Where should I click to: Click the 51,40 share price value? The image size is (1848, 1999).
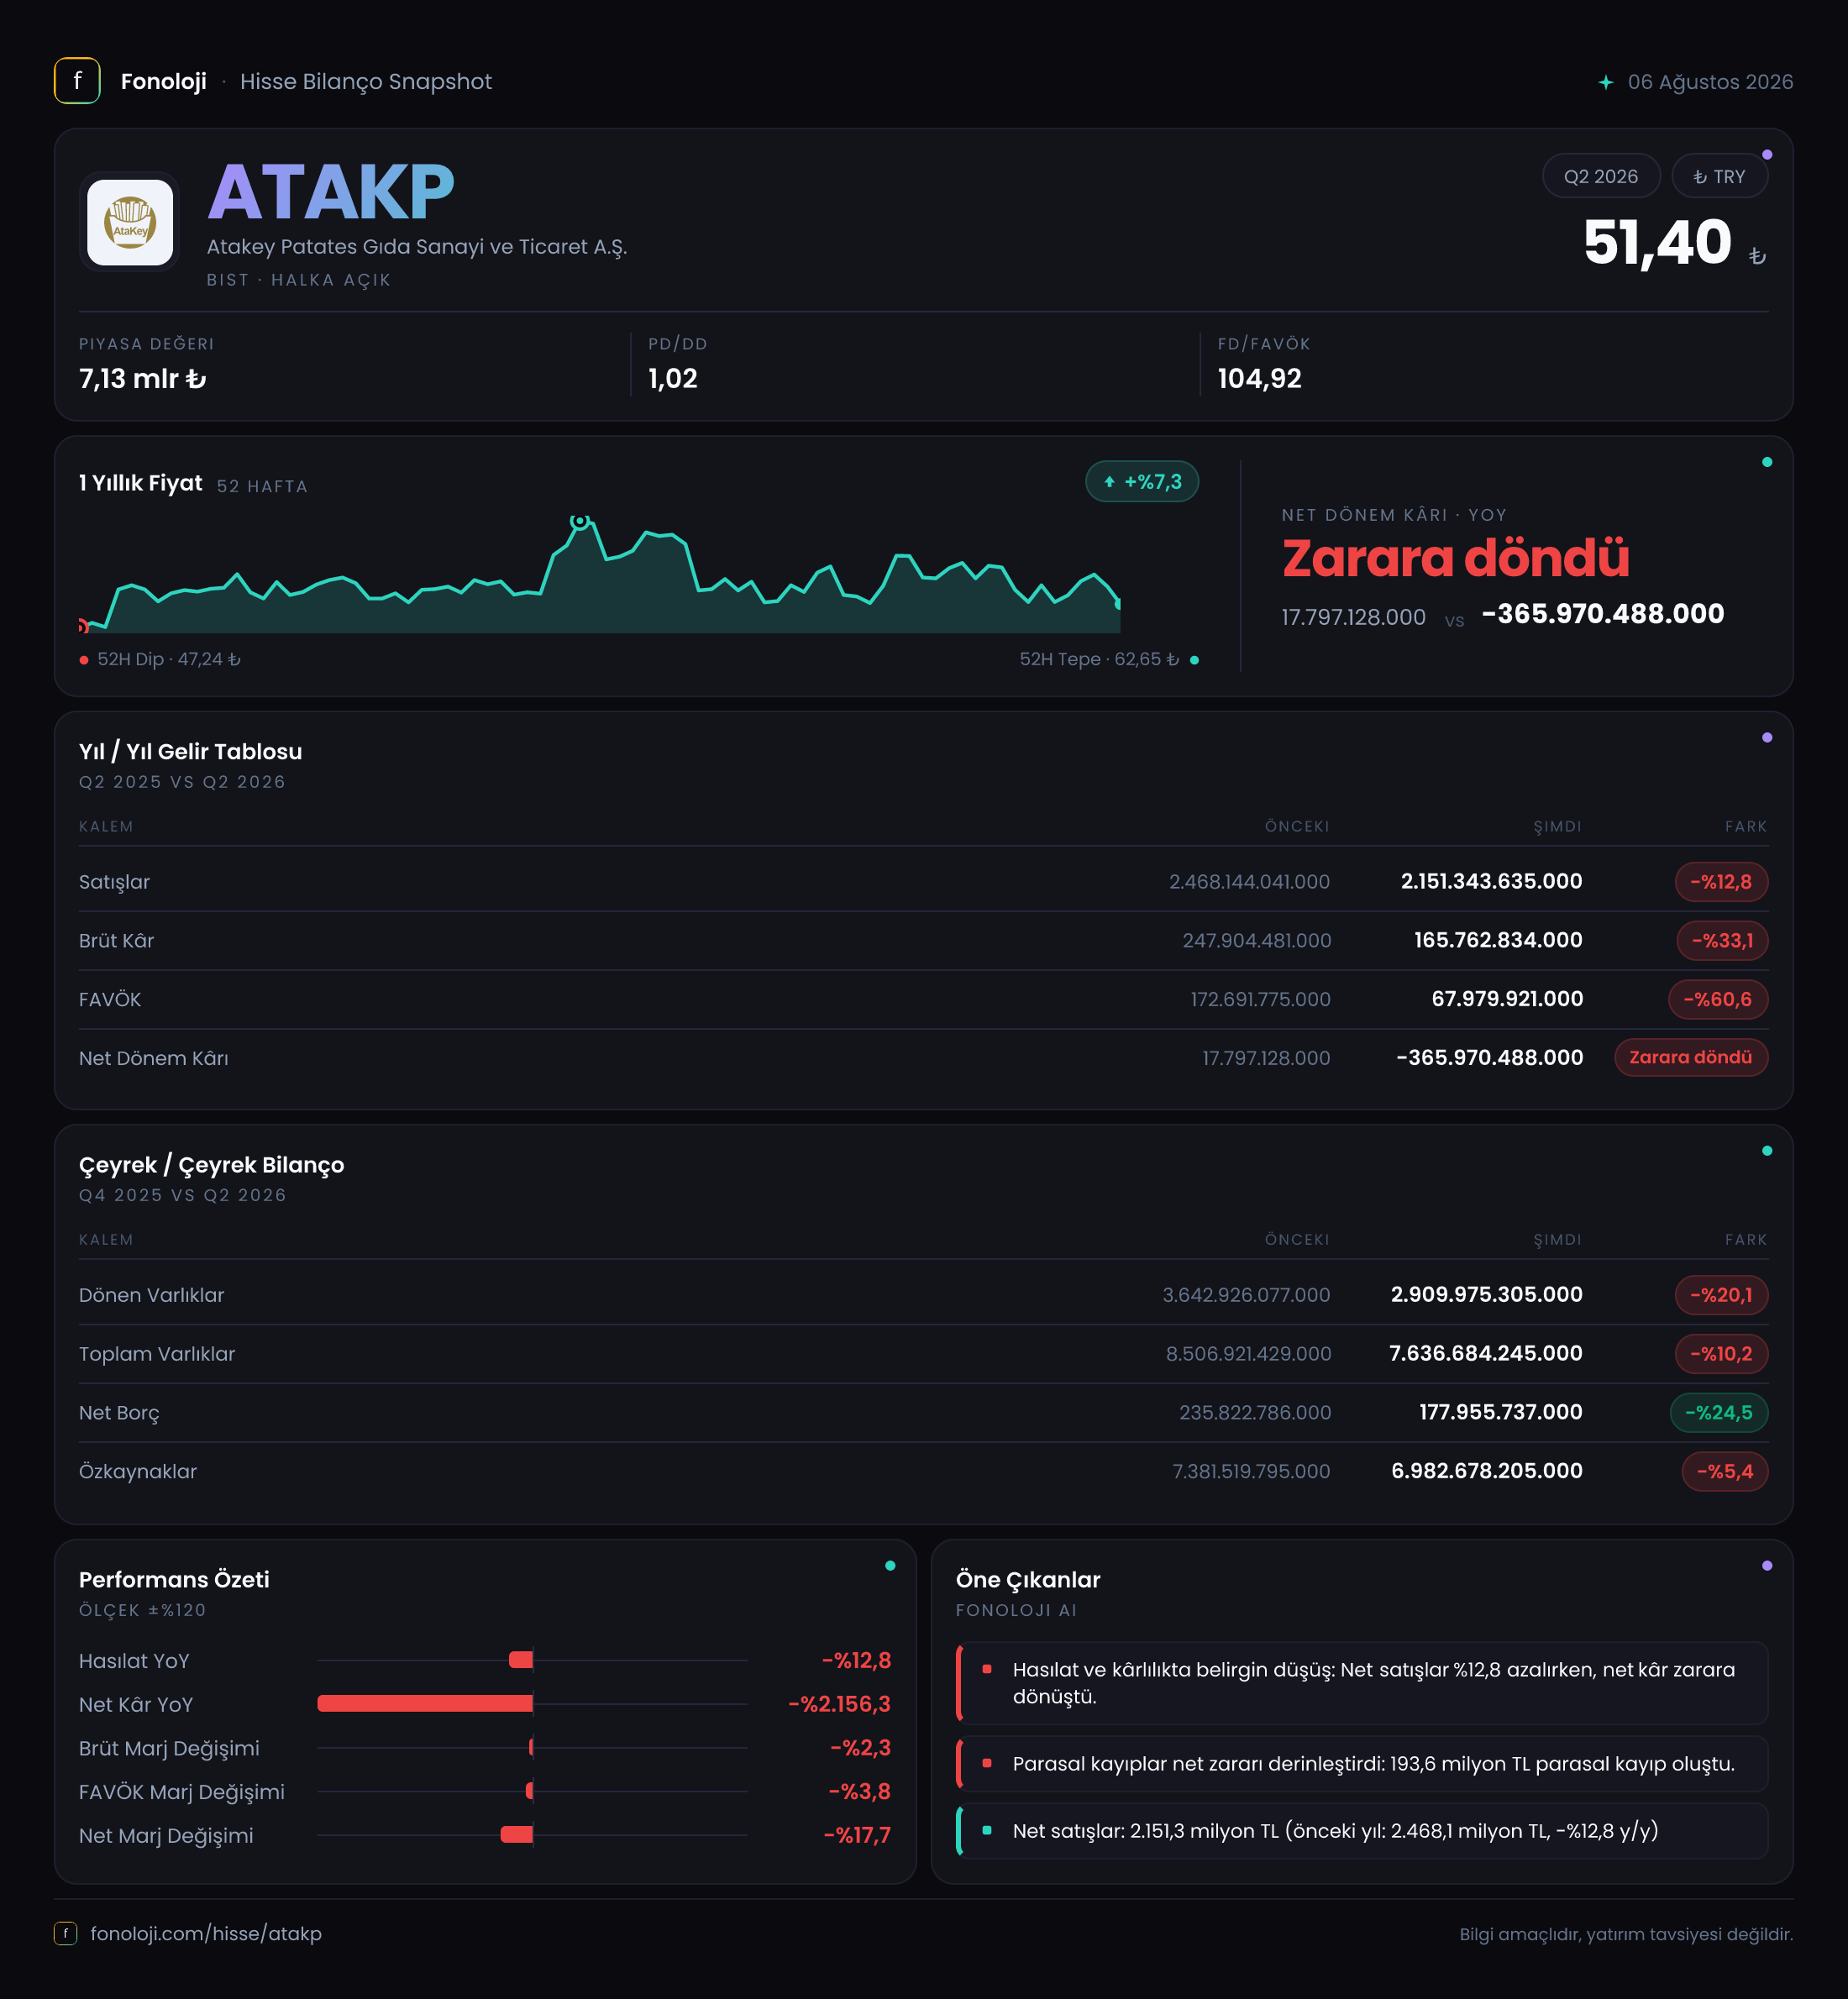1657,243
